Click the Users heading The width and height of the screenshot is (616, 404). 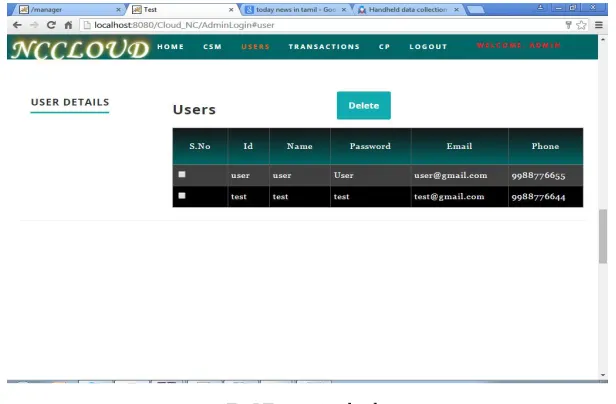pyautogui.click(x=194, y=110)
